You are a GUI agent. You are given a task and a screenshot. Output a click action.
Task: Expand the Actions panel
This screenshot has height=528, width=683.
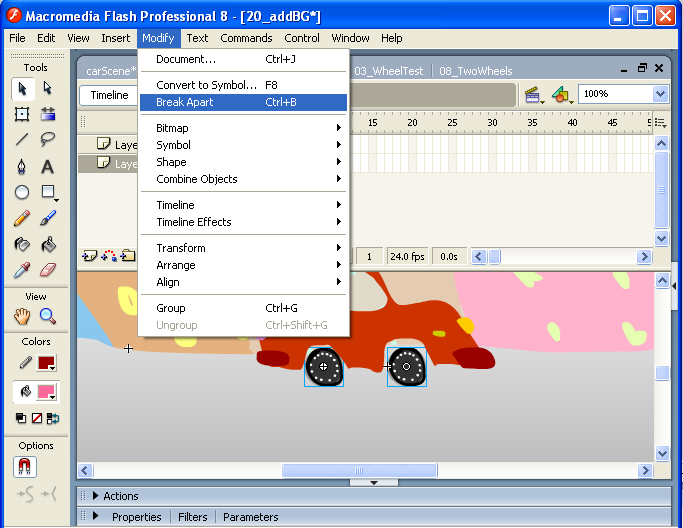pos(96,496)
